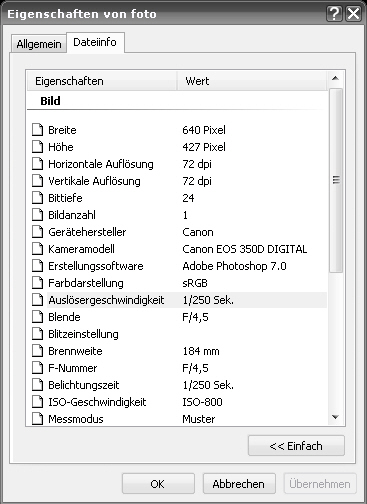Click the icon next to Auslösergeschwindigkeit

click(38, 300)
